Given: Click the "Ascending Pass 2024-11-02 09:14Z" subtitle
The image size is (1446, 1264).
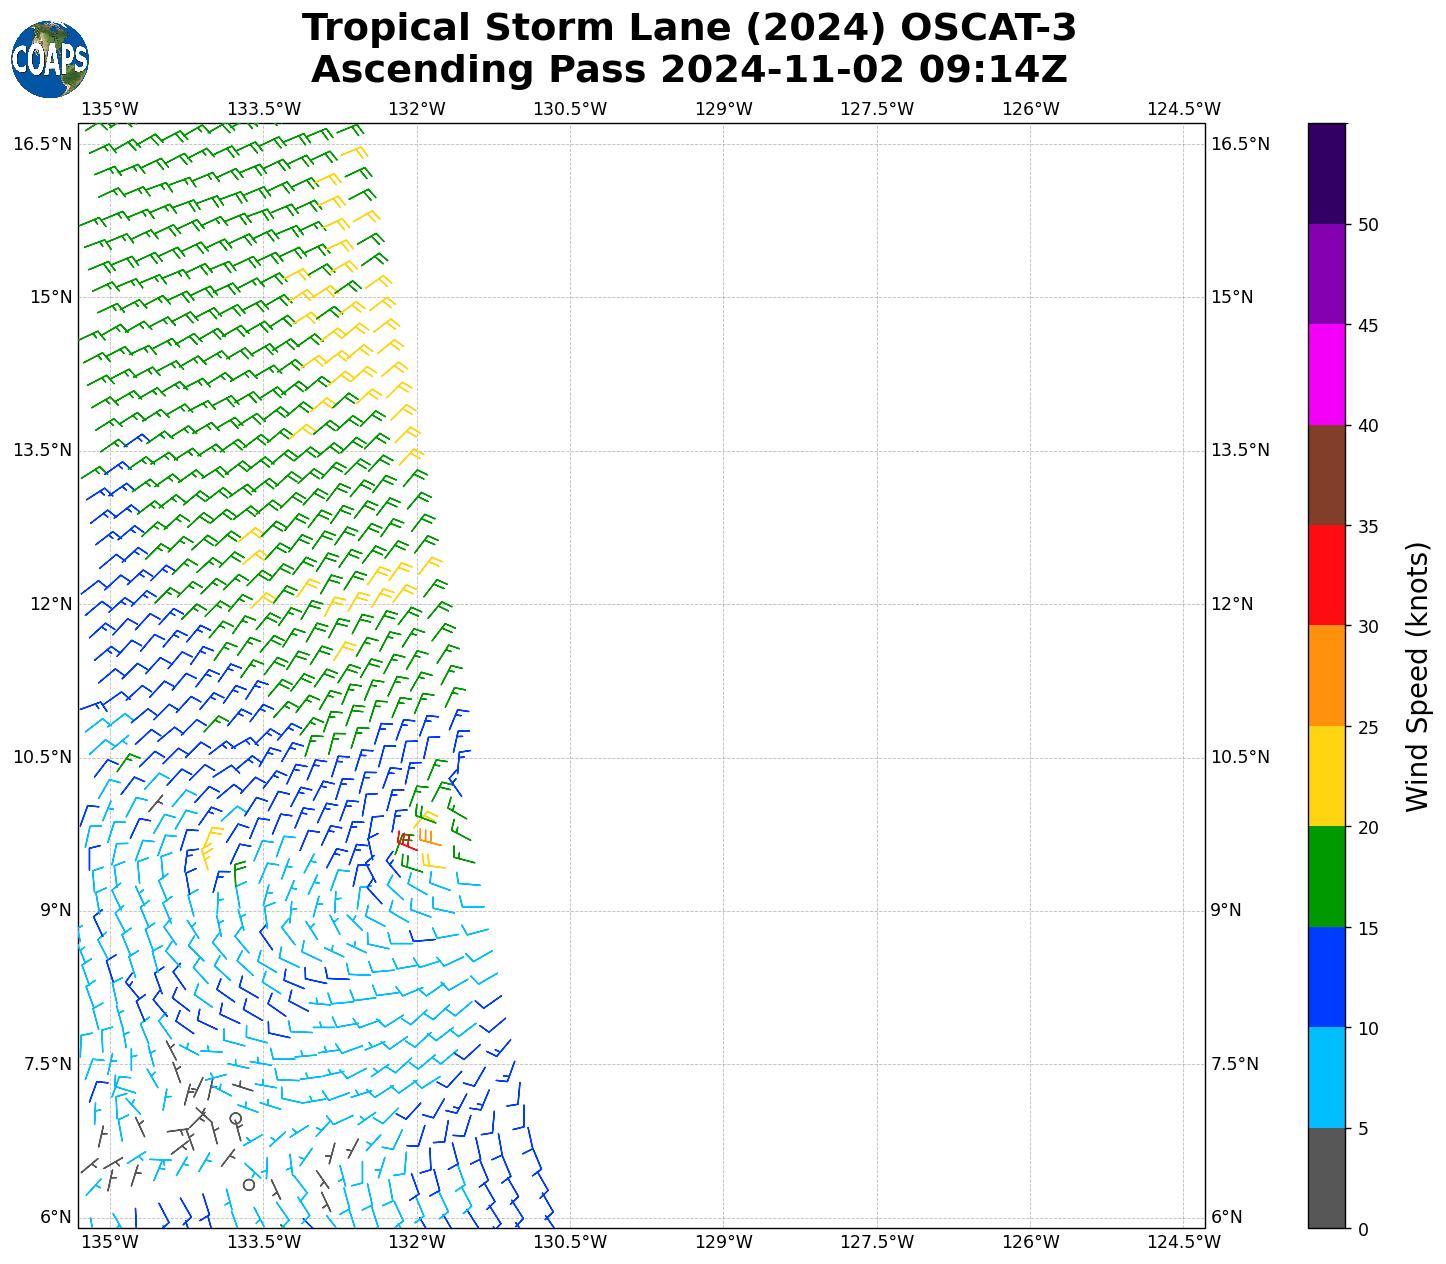Looking at the screenshot, I should (x=689, y=70).
